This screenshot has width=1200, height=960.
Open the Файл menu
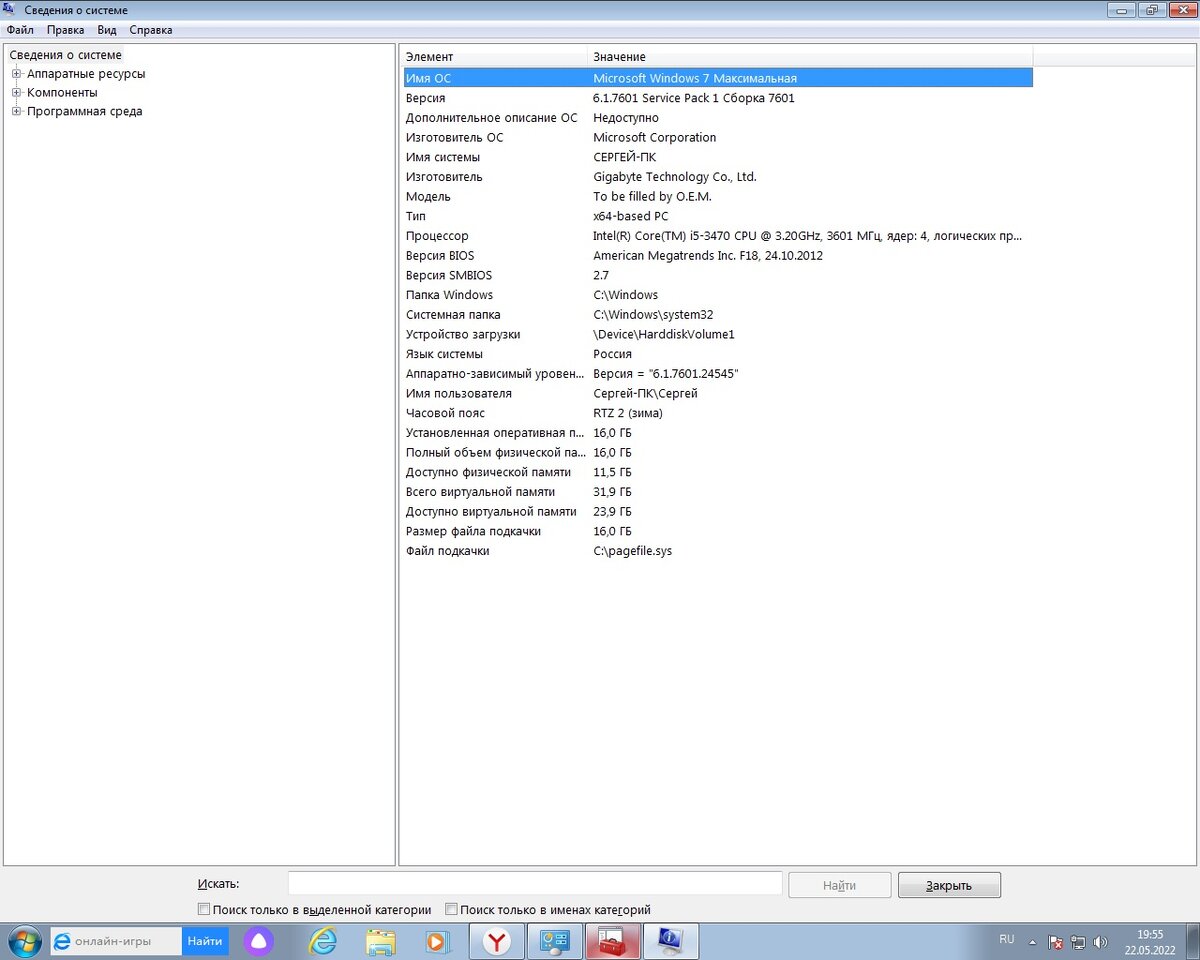pos(20,30)
